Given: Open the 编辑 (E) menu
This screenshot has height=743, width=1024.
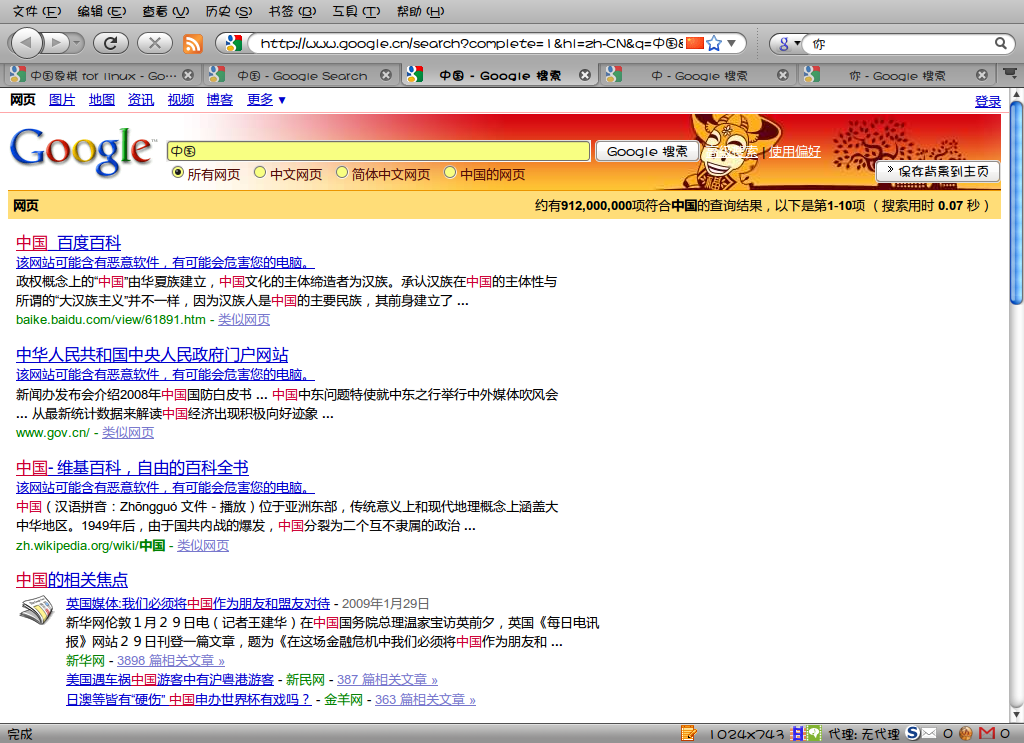Looking at the screenshot, I should (x=101, y=11).
